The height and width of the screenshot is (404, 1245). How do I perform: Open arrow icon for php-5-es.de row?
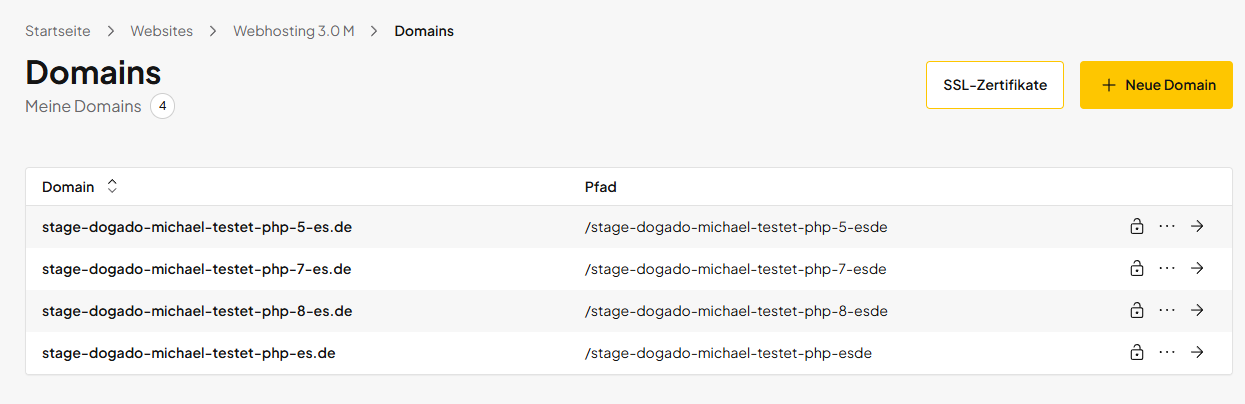[1197, 227]
